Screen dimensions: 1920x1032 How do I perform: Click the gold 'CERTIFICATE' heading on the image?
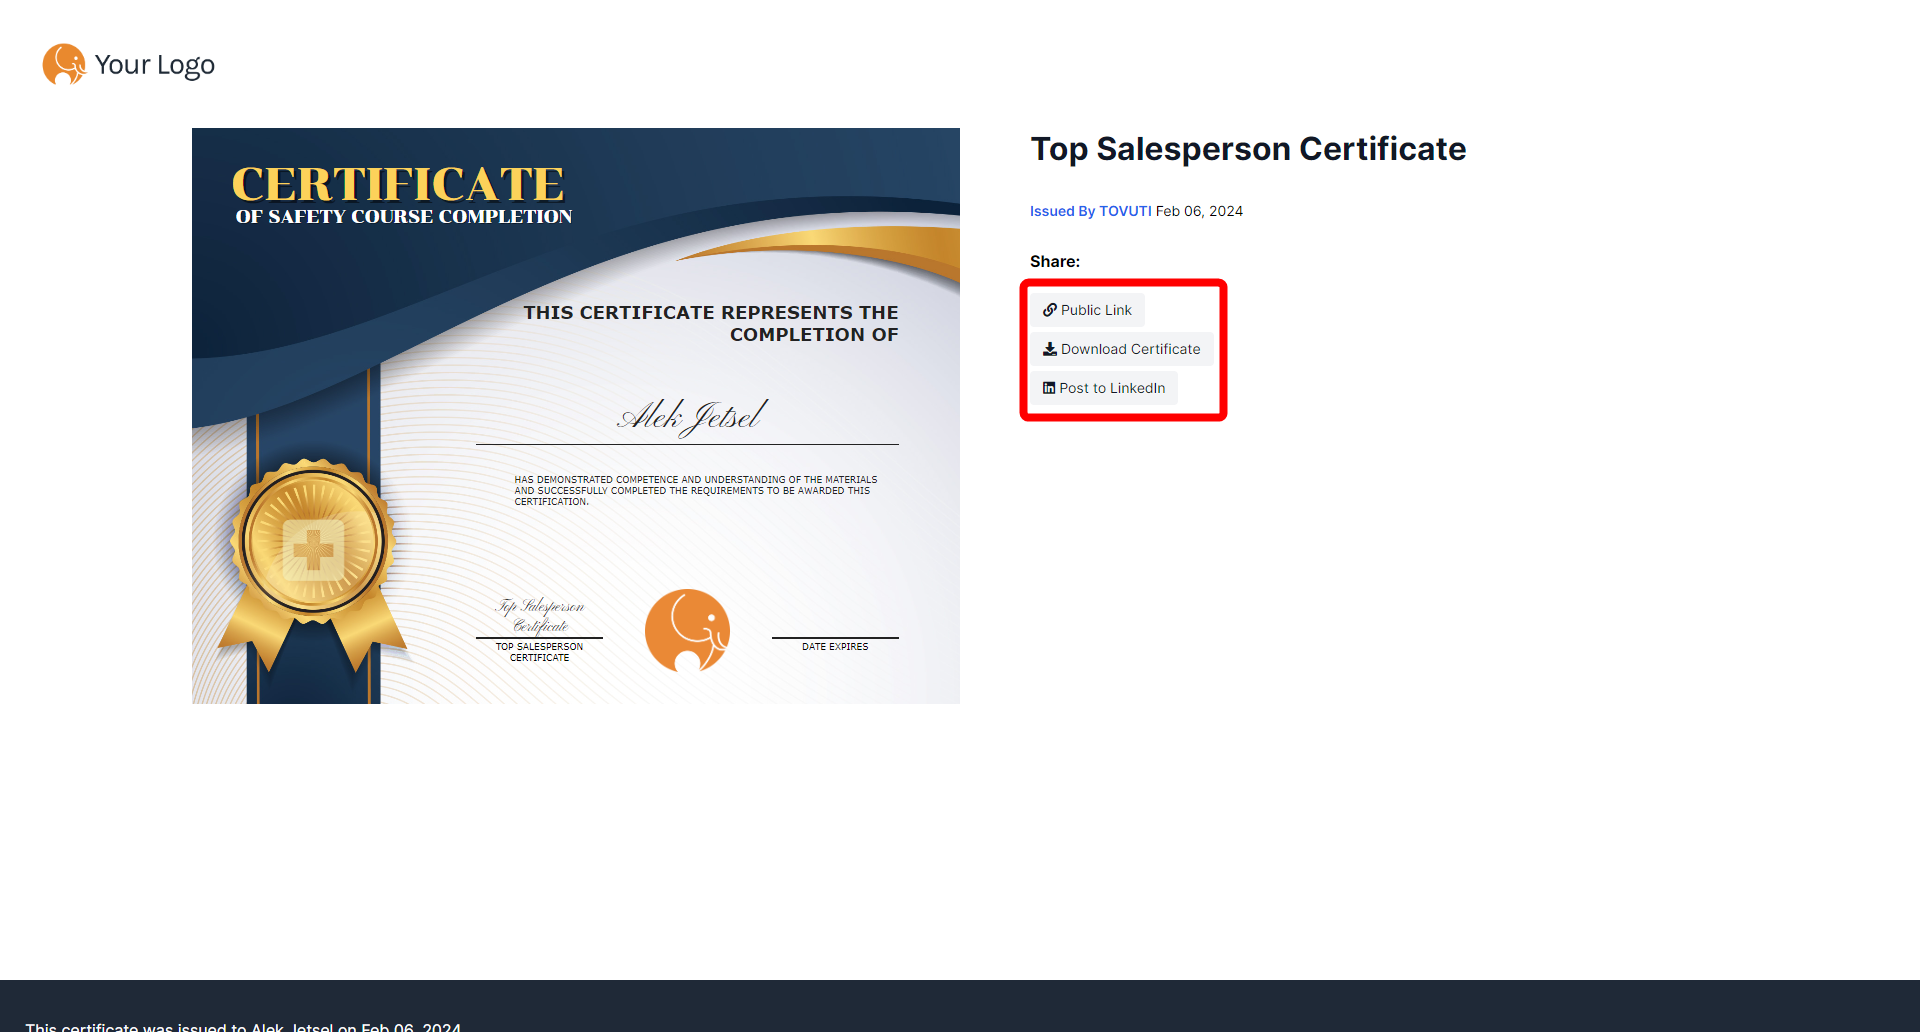click(398, 184)
